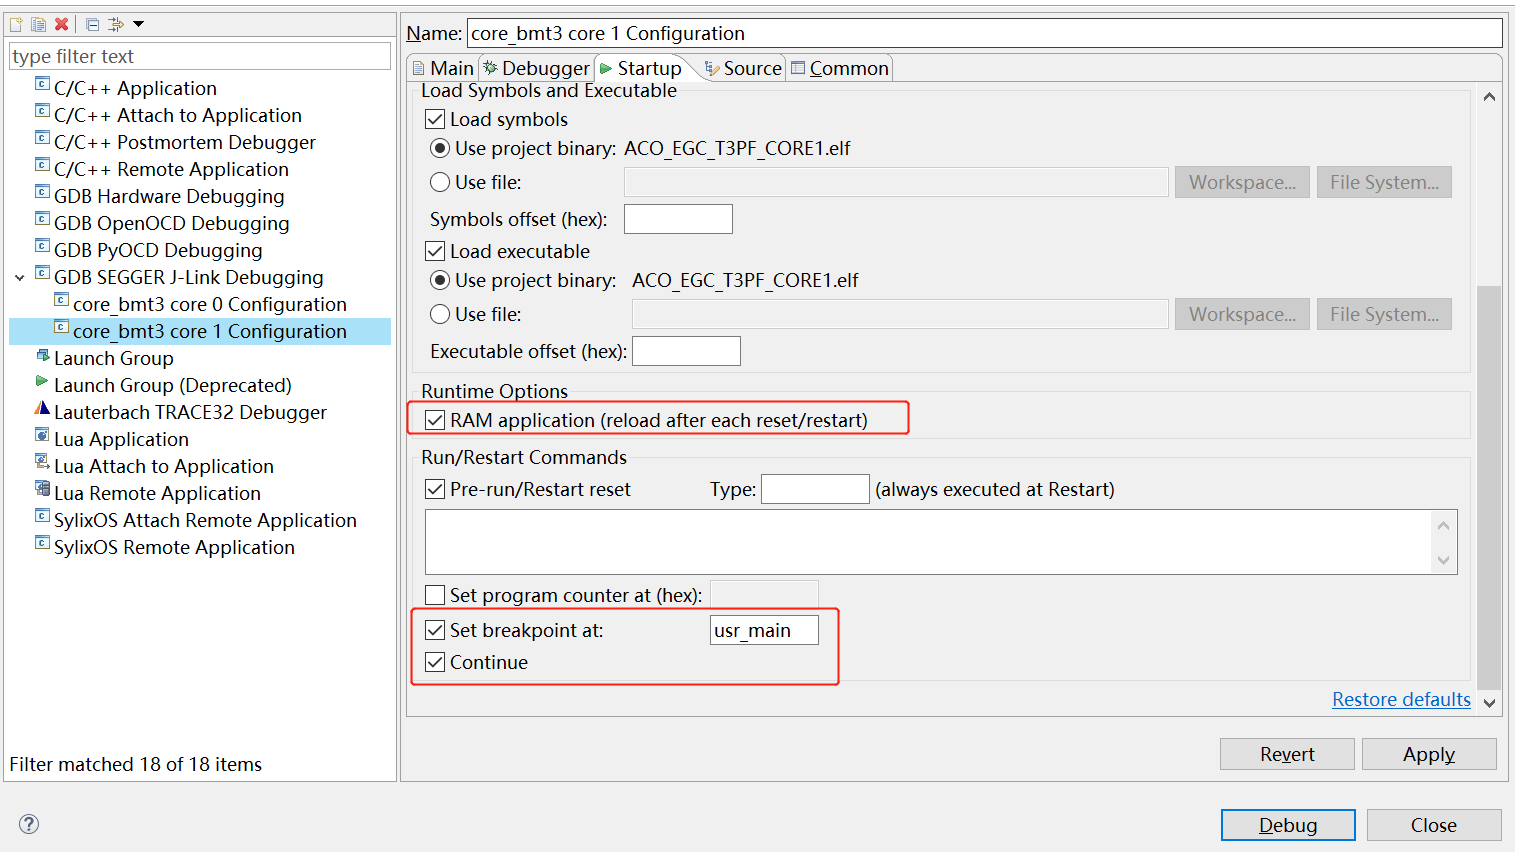This screenshot has width=1515, height=852.
Task: Click the Symbols offset (hex) field
Action: 678,219
